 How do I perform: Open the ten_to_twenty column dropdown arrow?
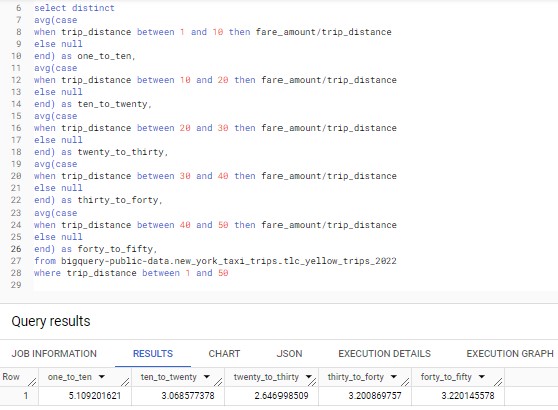(x=207, y=377)
